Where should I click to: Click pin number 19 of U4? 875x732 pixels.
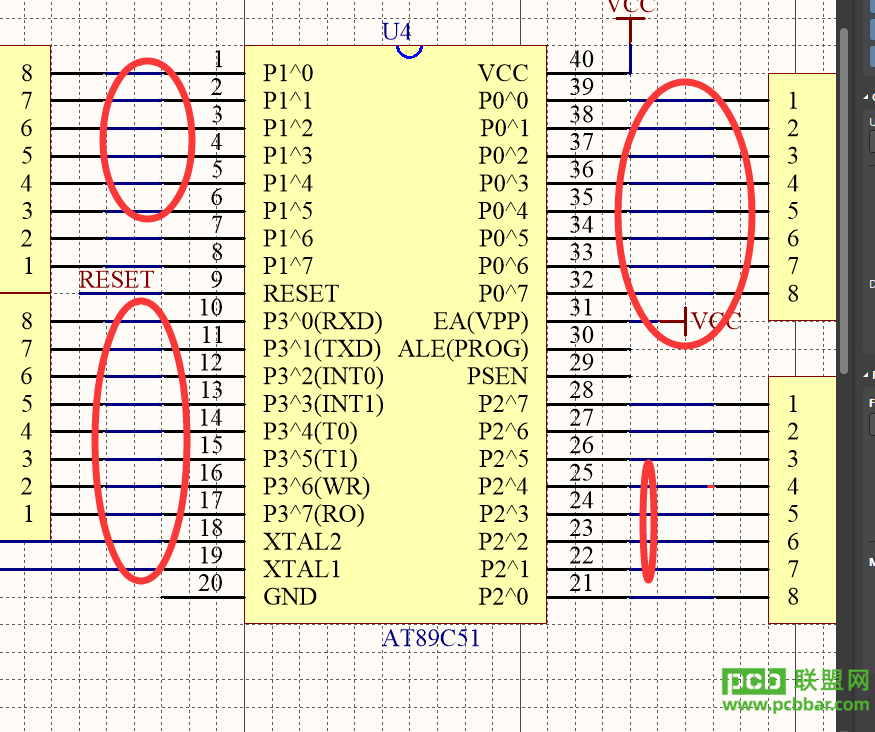click(x=210, y=556)
